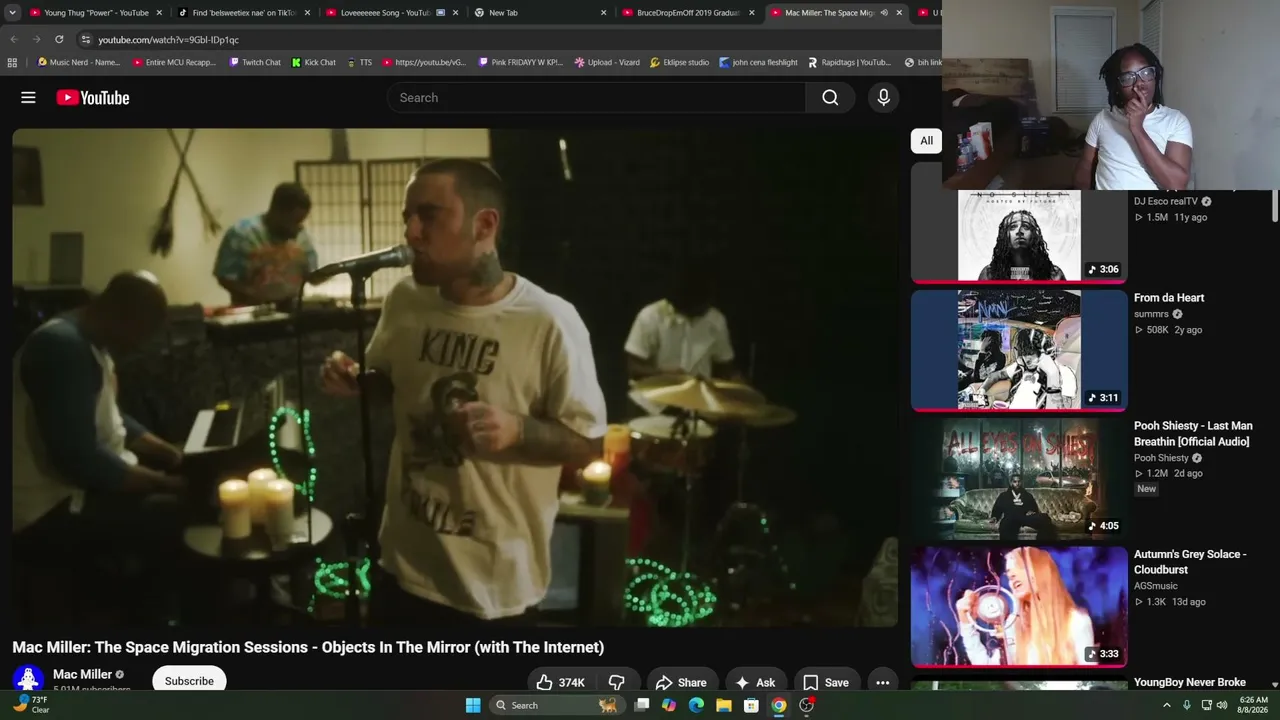Play the Autumn's Grey Solace Cloudburst thumbnail
The width and height of the screenshot is (1280, 720).
(1019, 606)
